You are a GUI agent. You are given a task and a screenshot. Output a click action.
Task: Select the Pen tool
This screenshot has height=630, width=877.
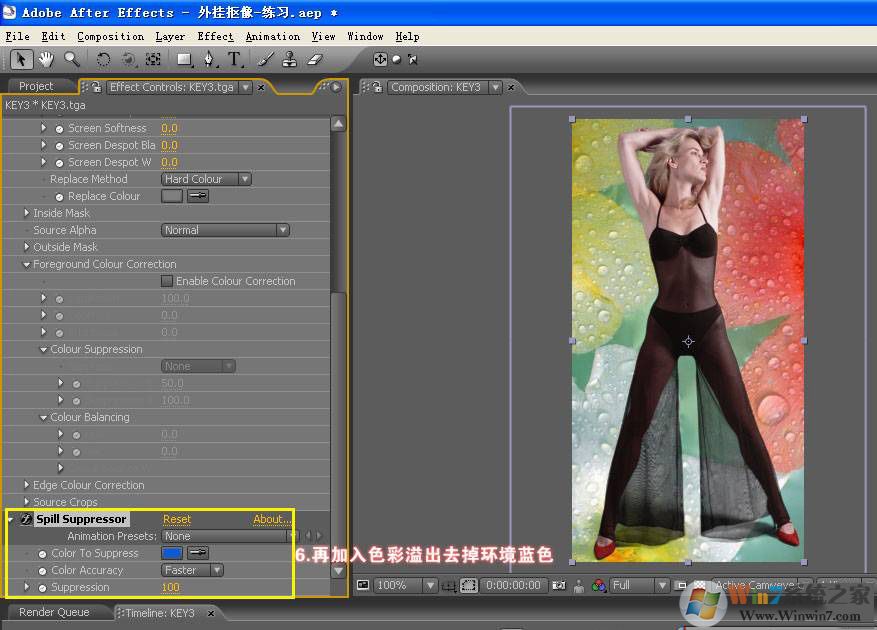point(209,60)
